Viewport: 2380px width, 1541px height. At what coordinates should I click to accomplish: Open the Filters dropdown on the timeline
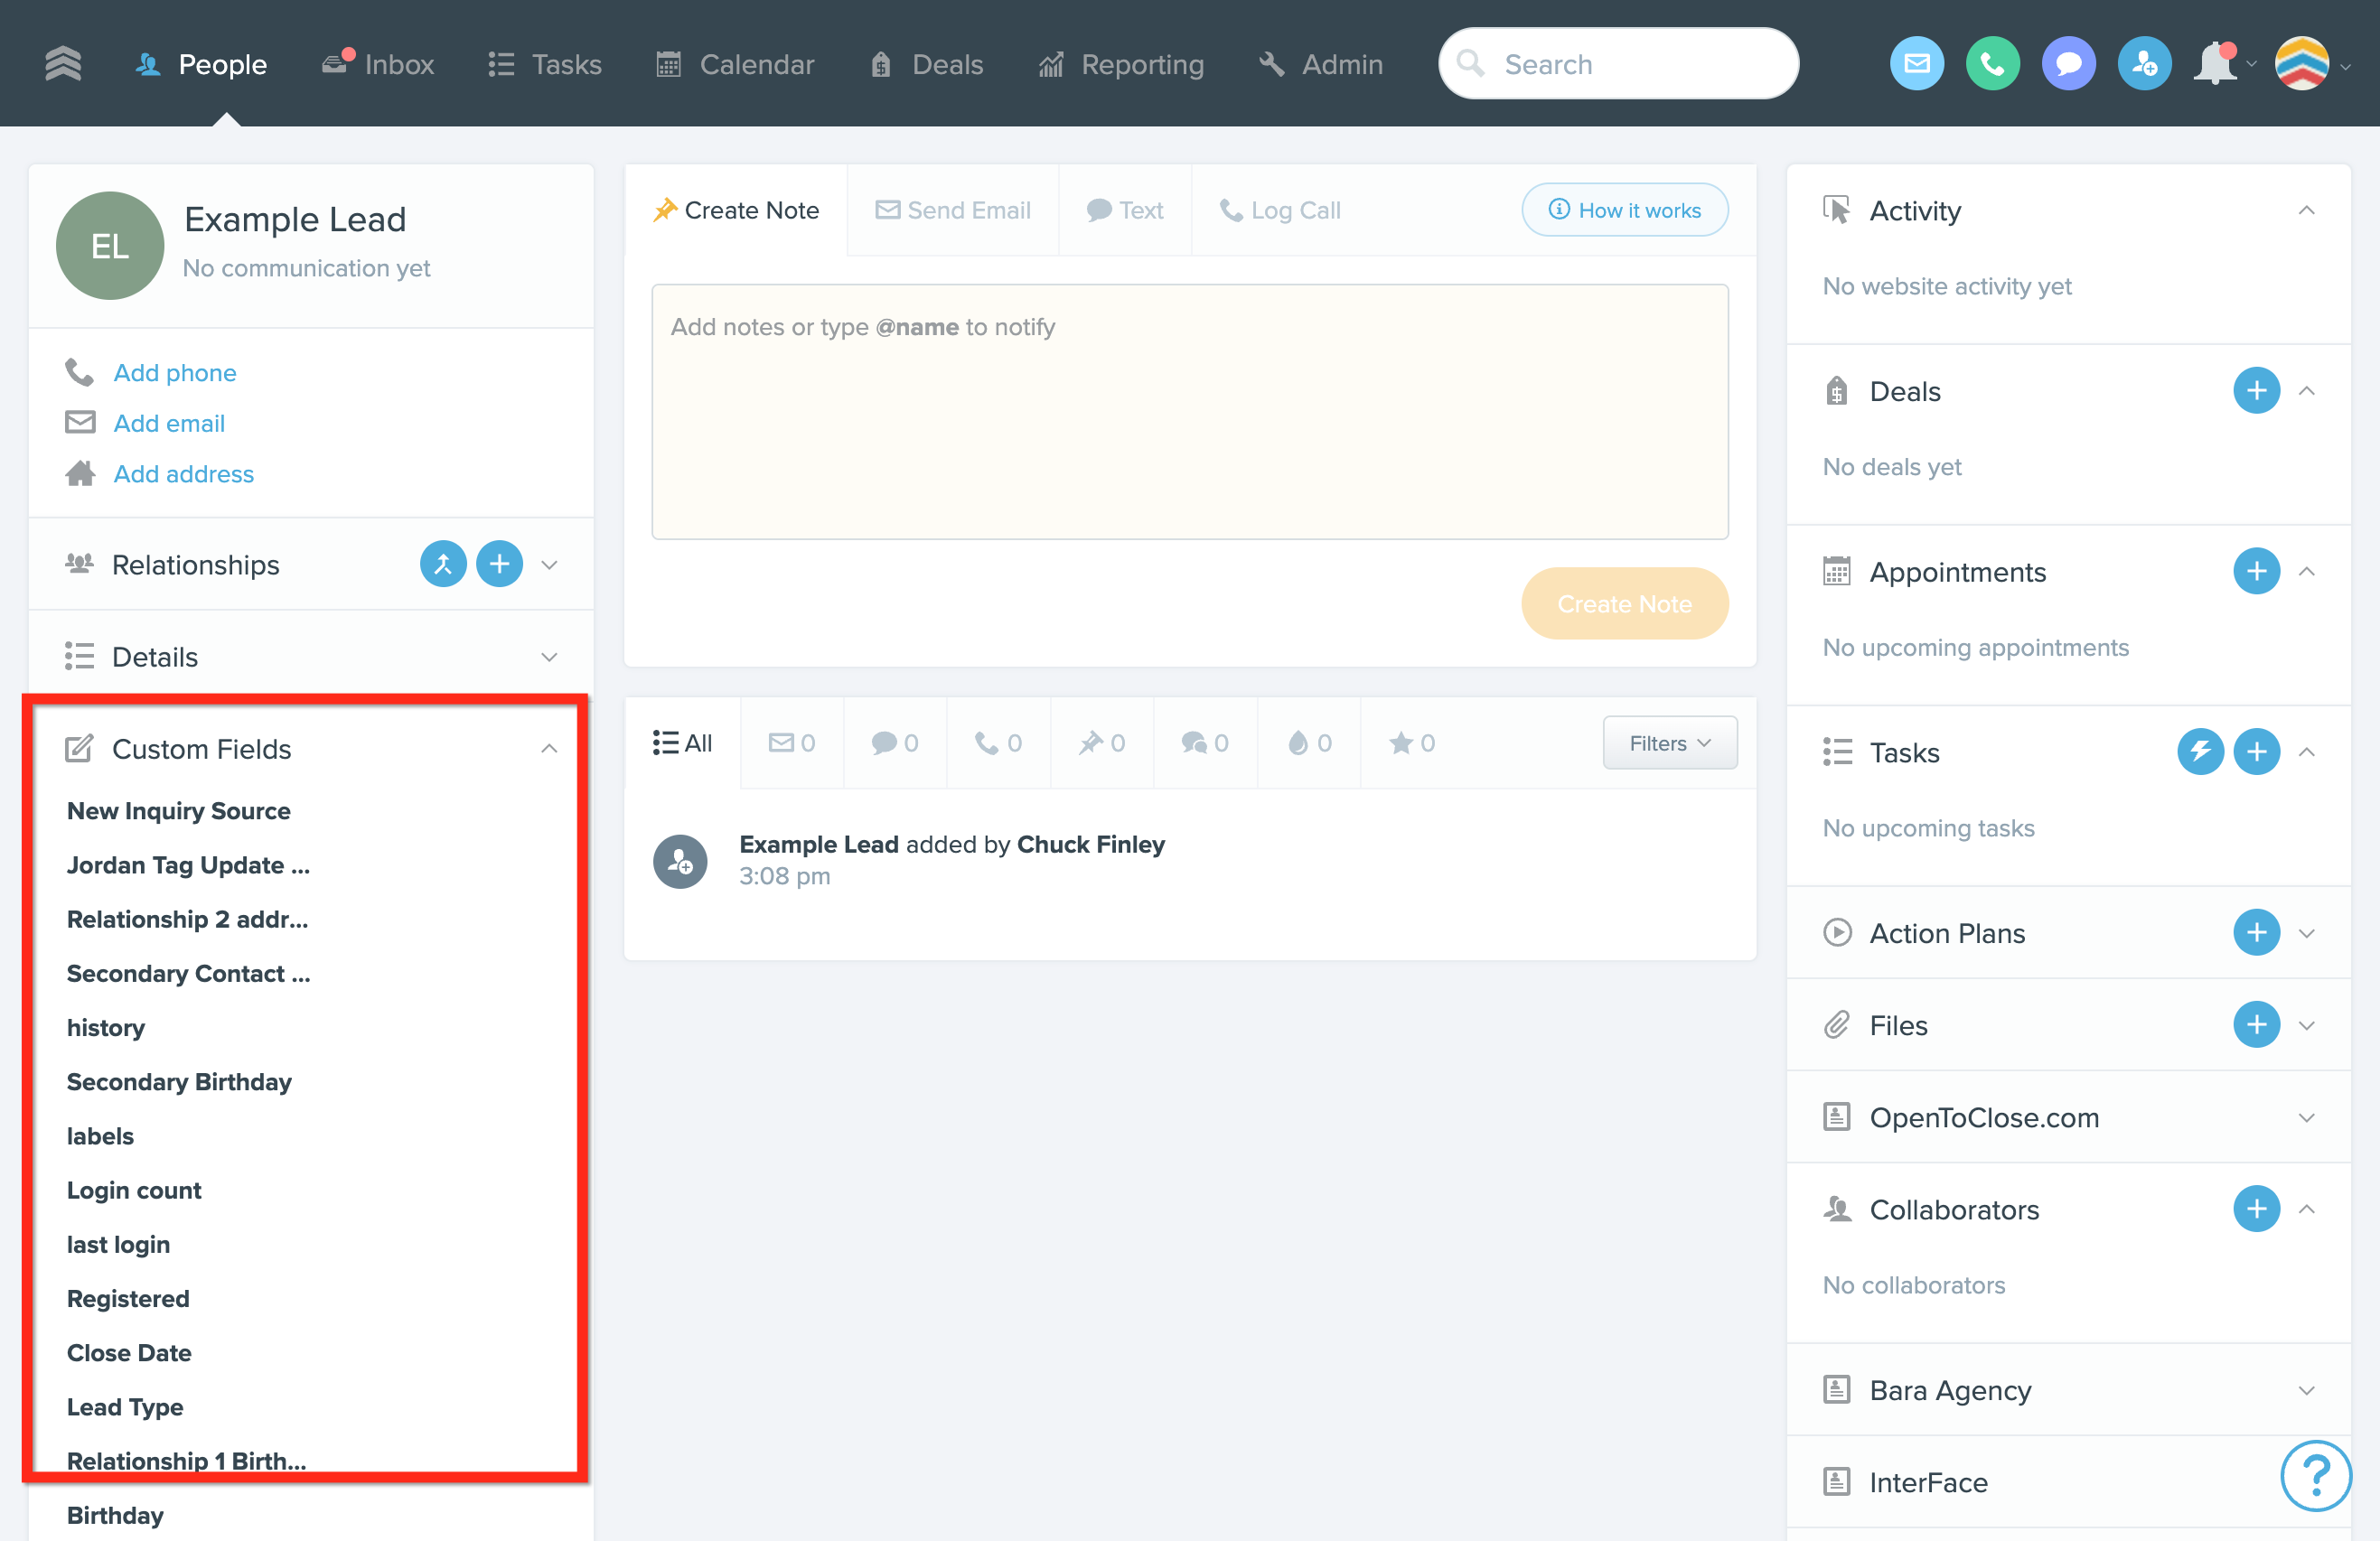point(1668,743)
